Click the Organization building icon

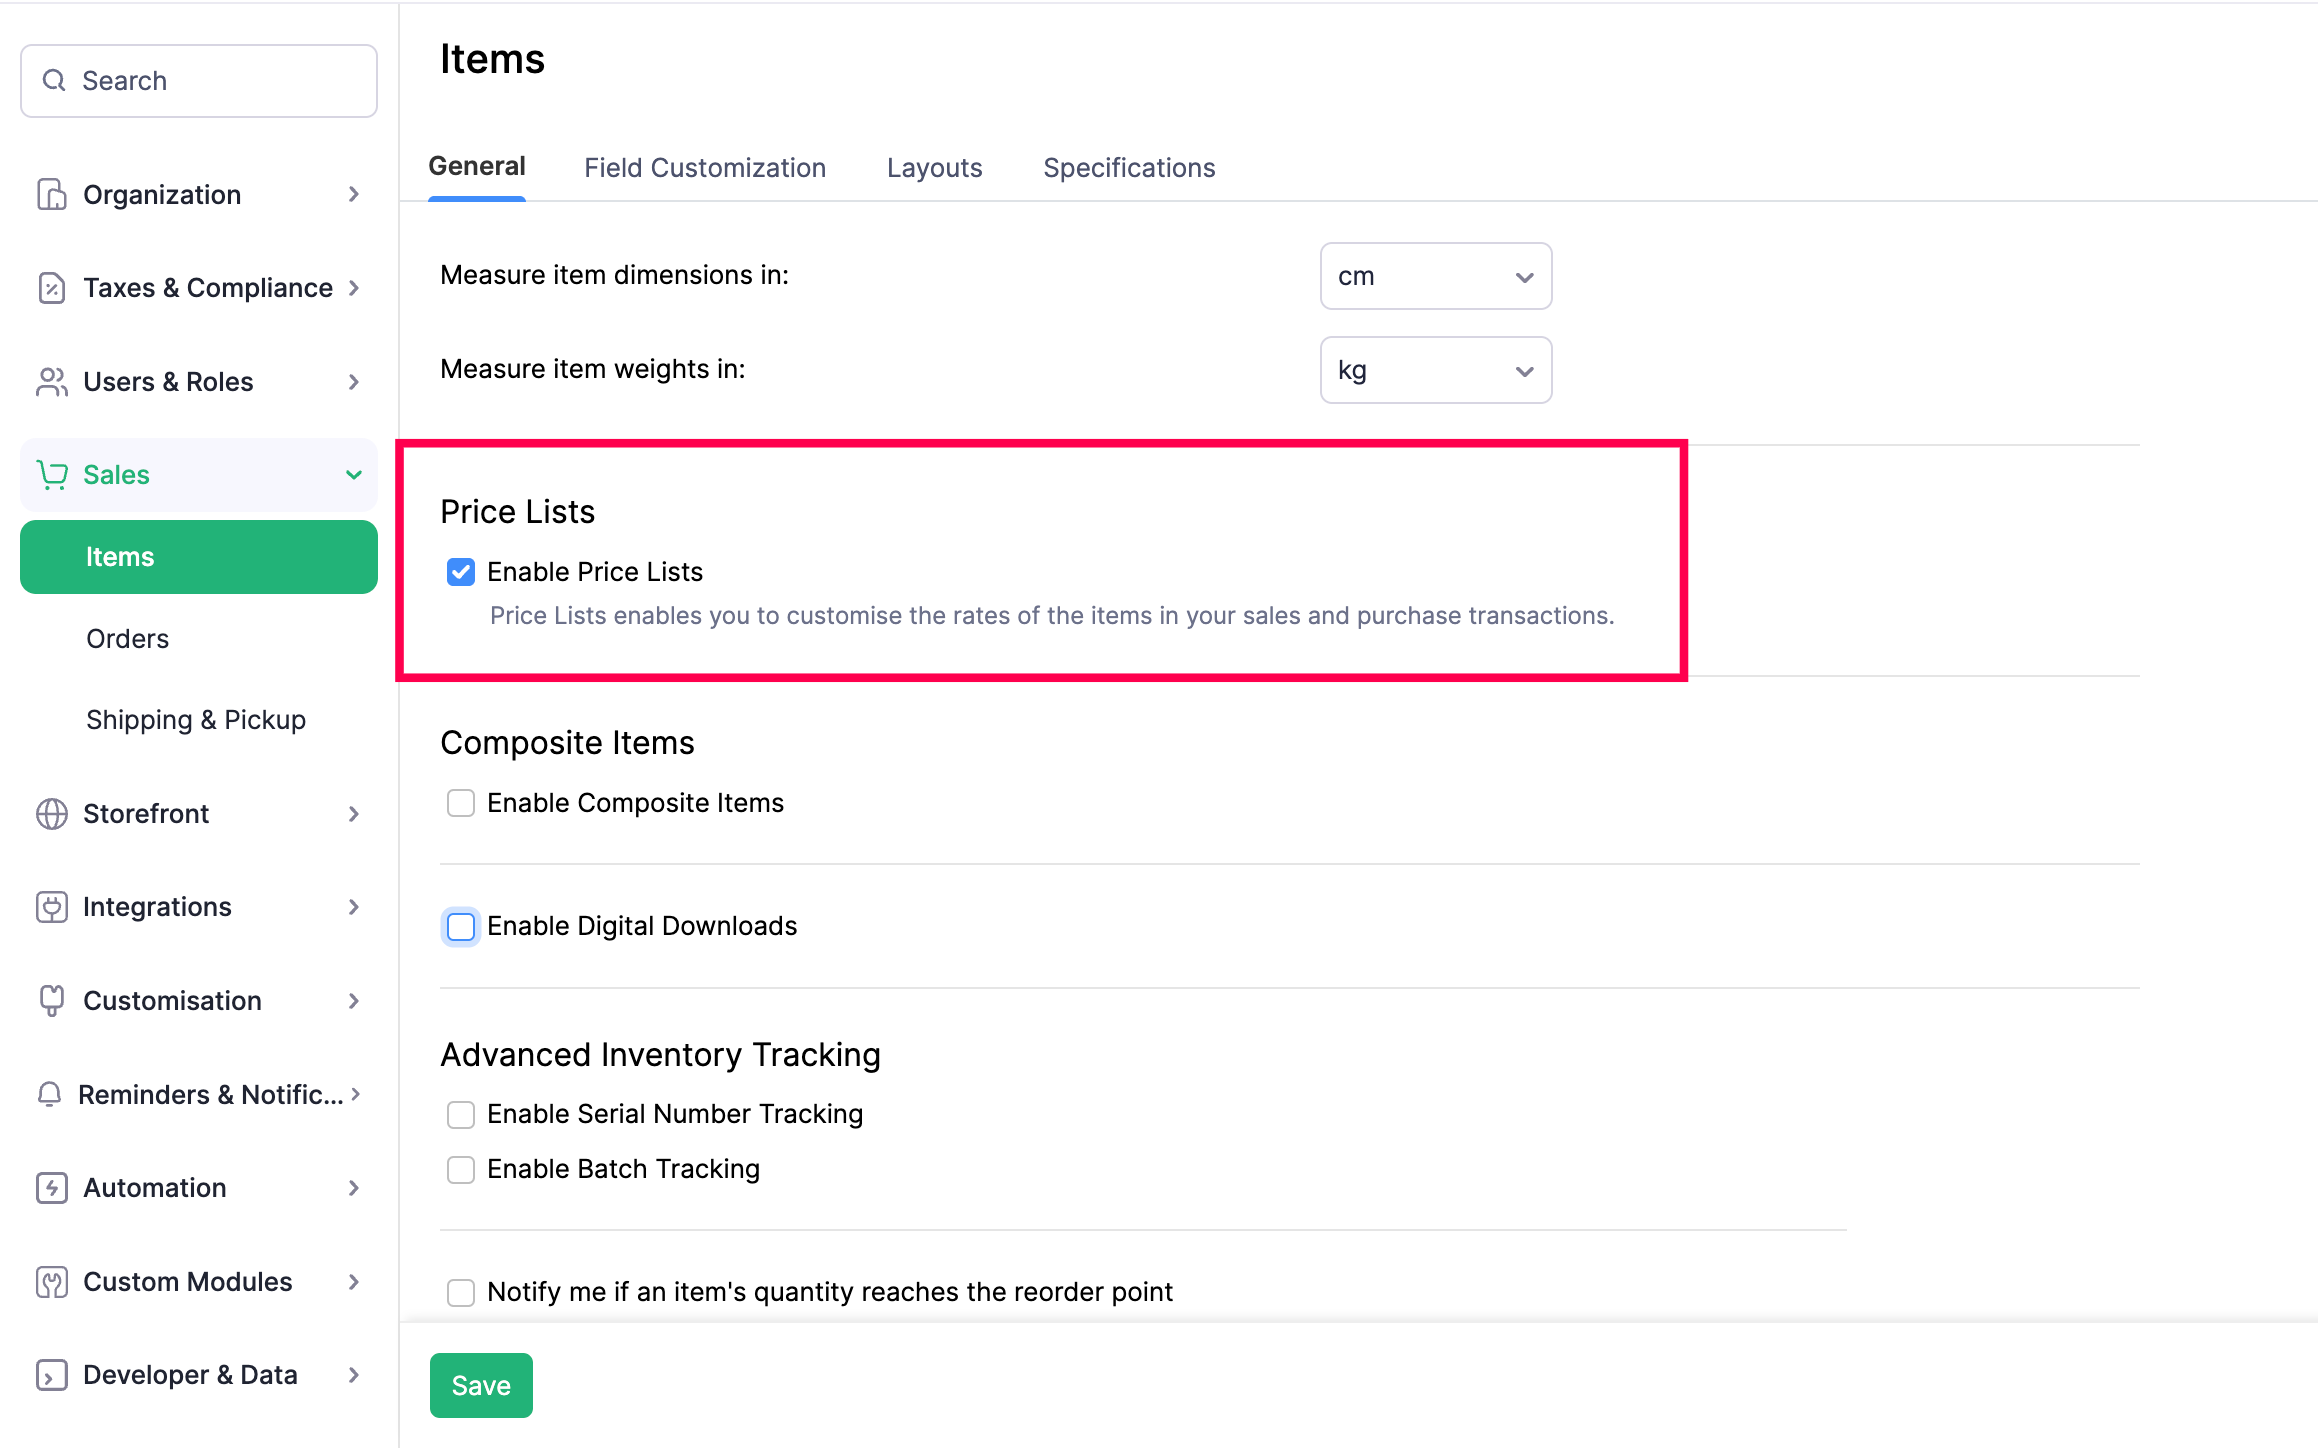point(51,194)
